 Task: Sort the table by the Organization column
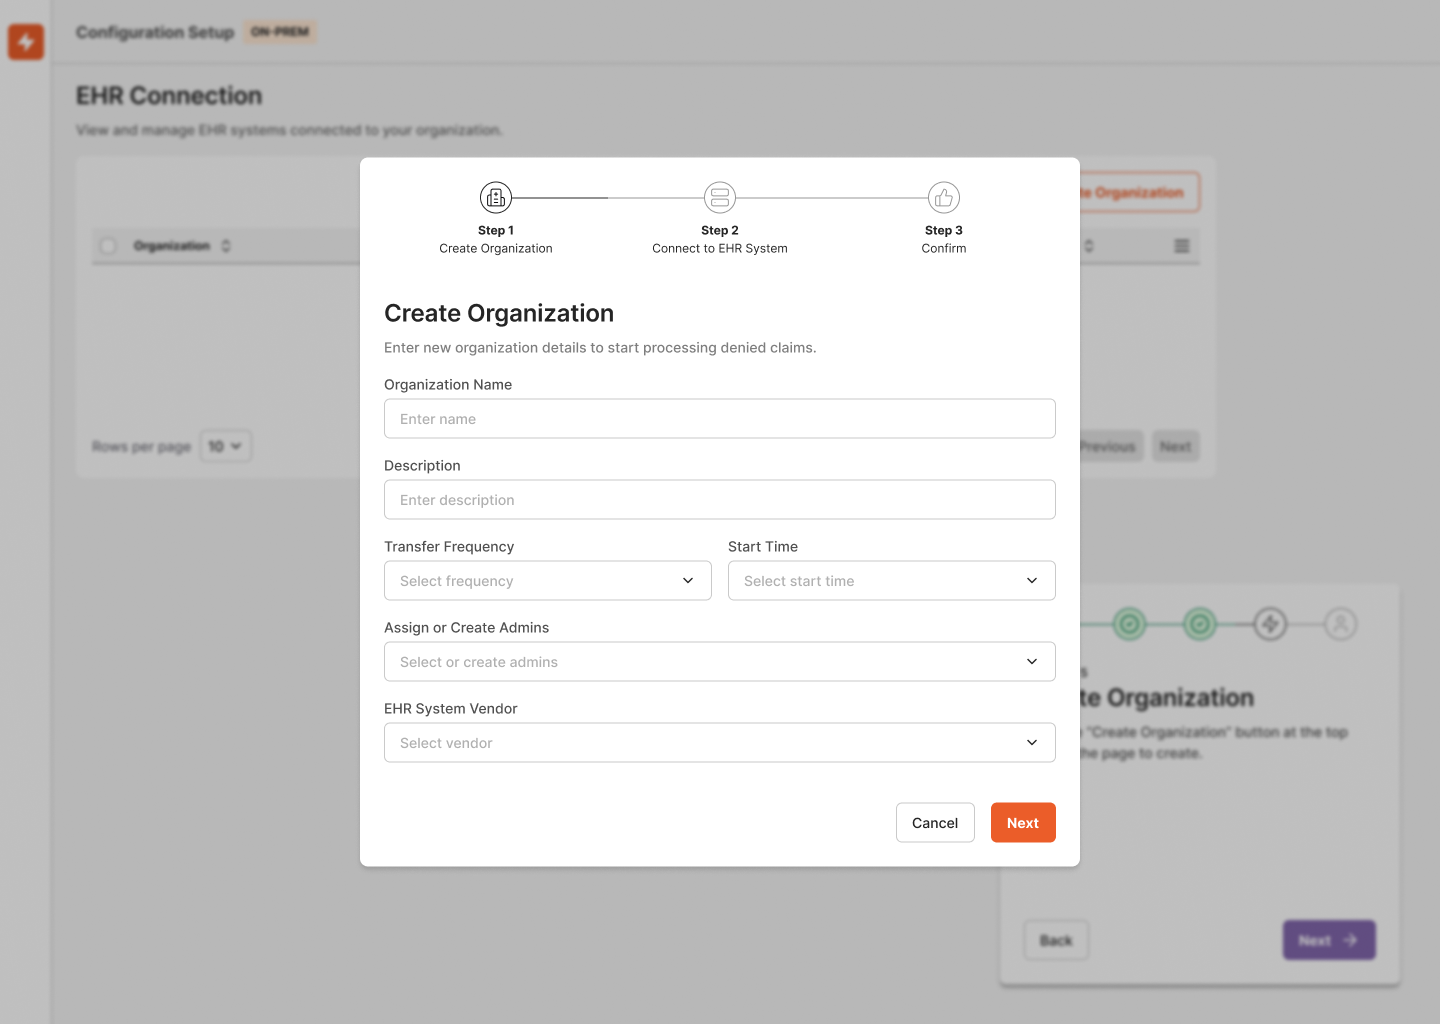(x=225, y=245)
